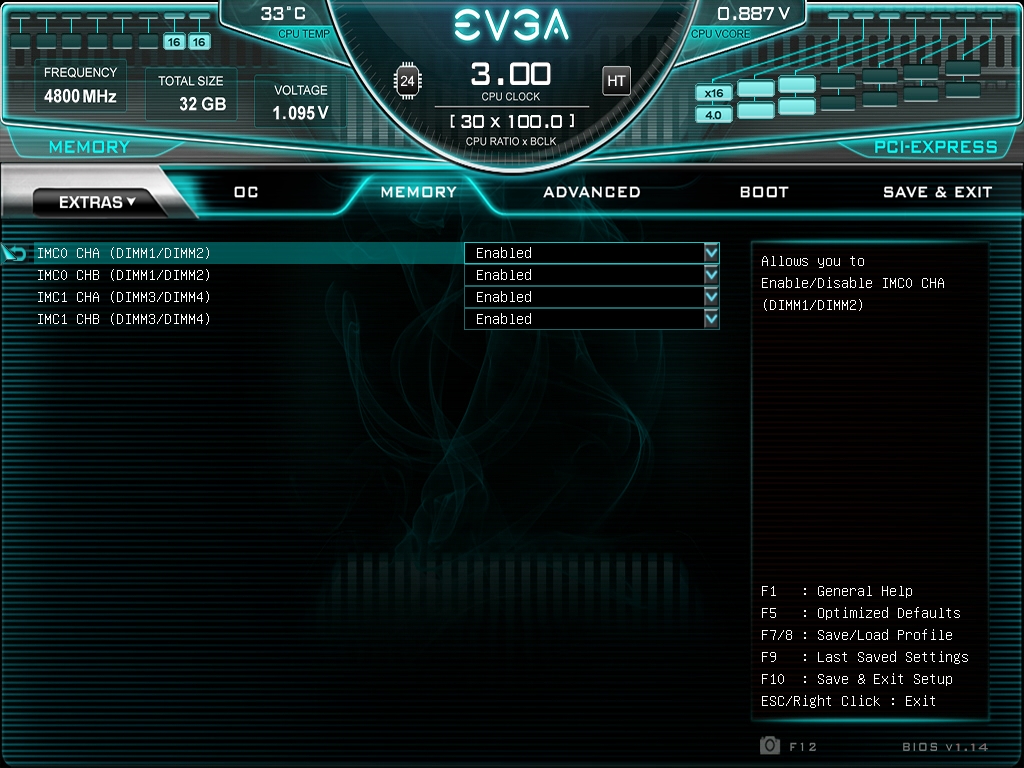Open the IMC1 CHA (DIMM3/DIMM4) dropdown arrow
Screen dimensions: 1024x768
pyautogui.click(x=711, y=297)
